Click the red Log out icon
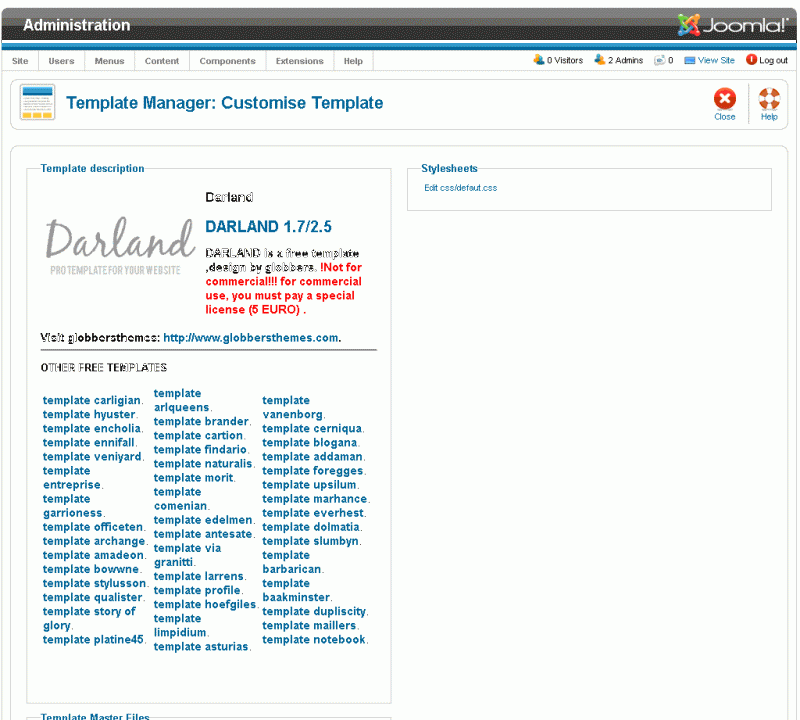This screenshot has width=800, height=720. (752, 60)
